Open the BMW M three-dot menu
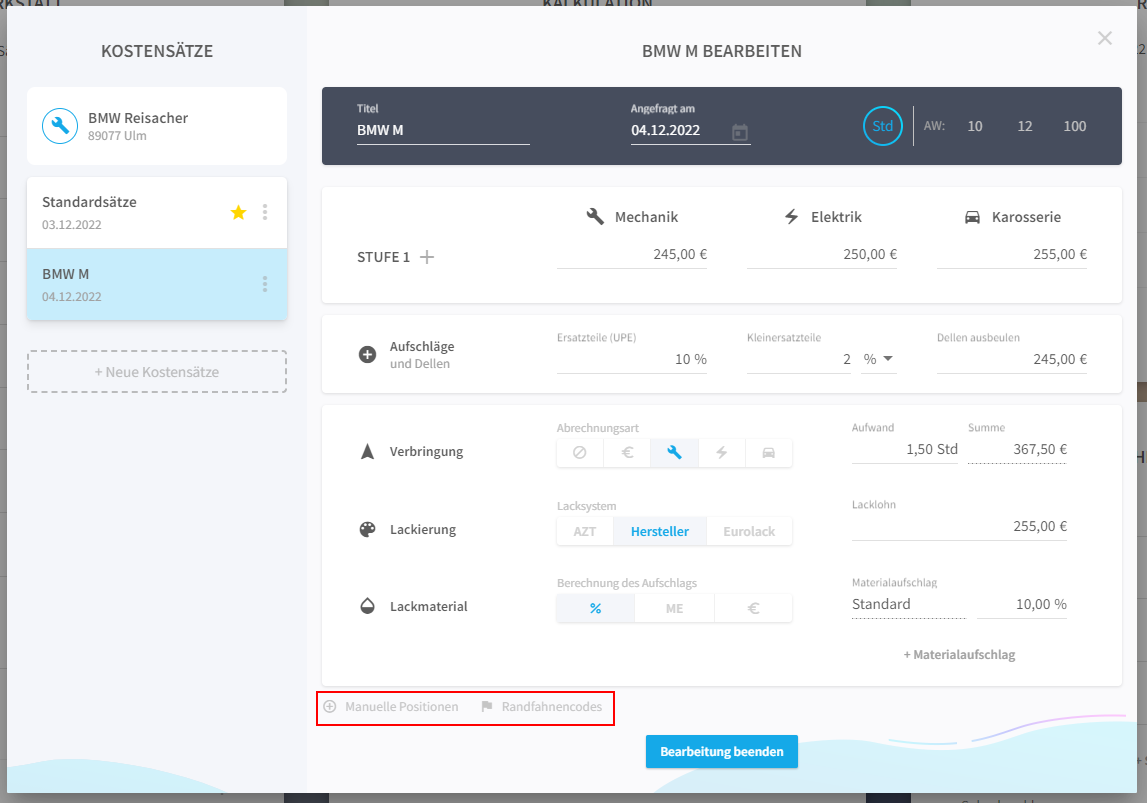1147x803 pixels. (x=265, y=284)
